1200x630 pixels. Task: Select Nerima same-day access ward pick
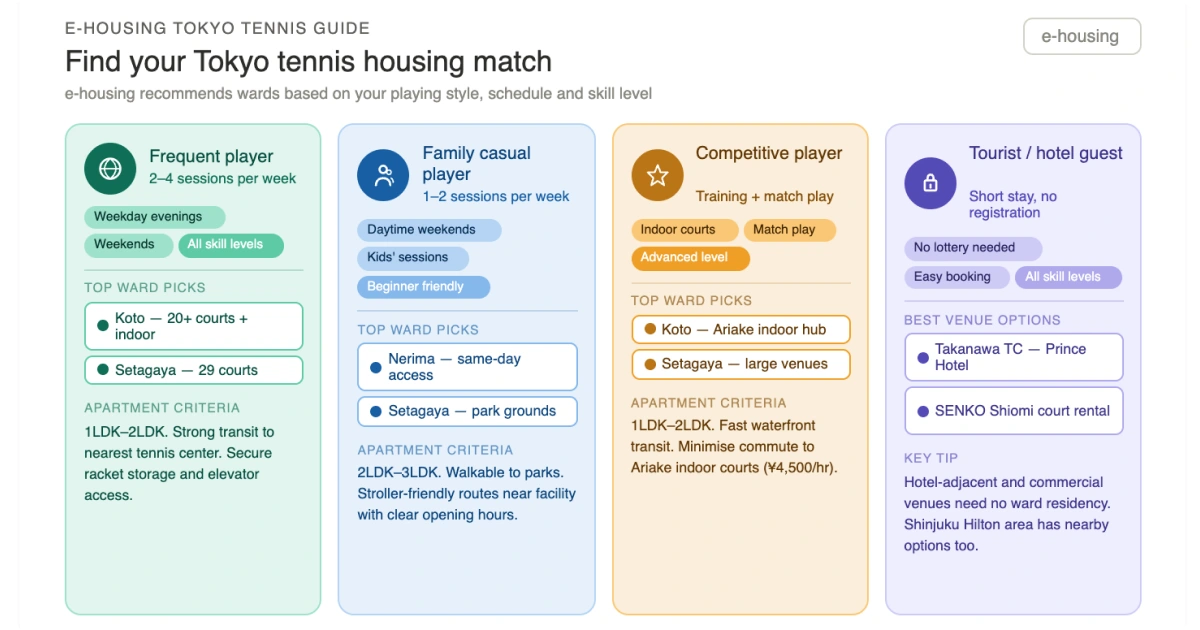[x=467, y=367]
